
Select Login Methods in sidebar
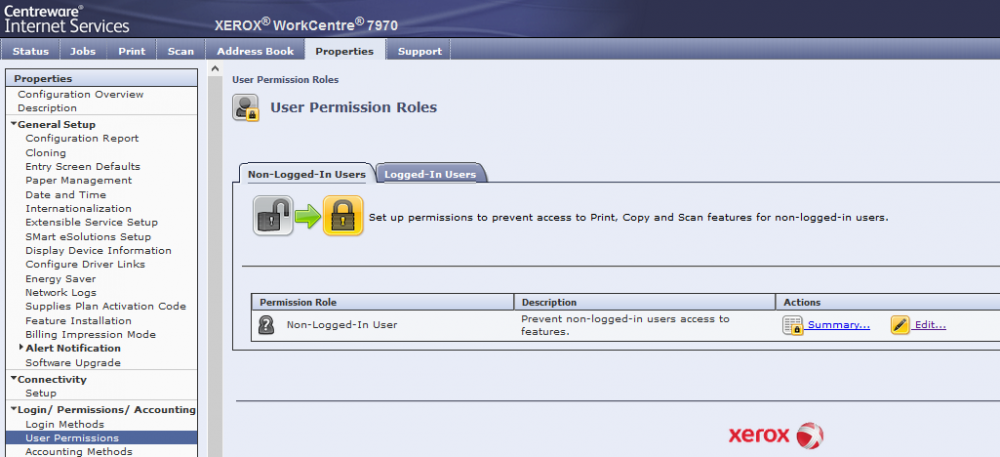point(64,424)
